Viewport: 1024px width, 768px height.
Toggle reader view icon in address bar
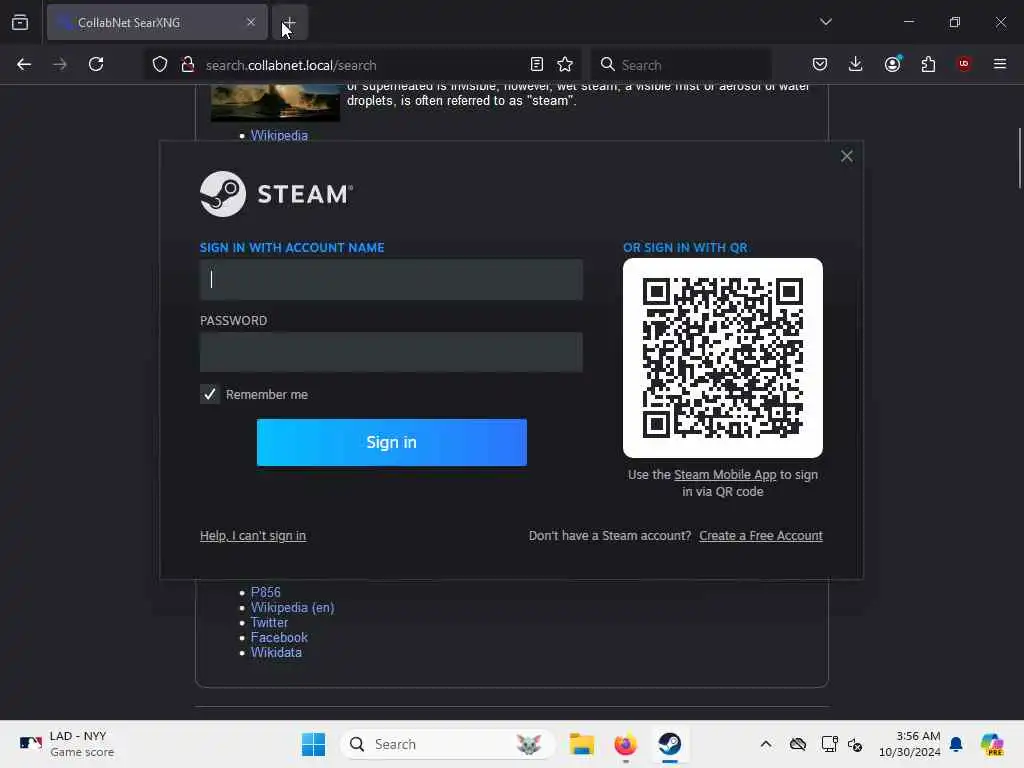point(537,64)
